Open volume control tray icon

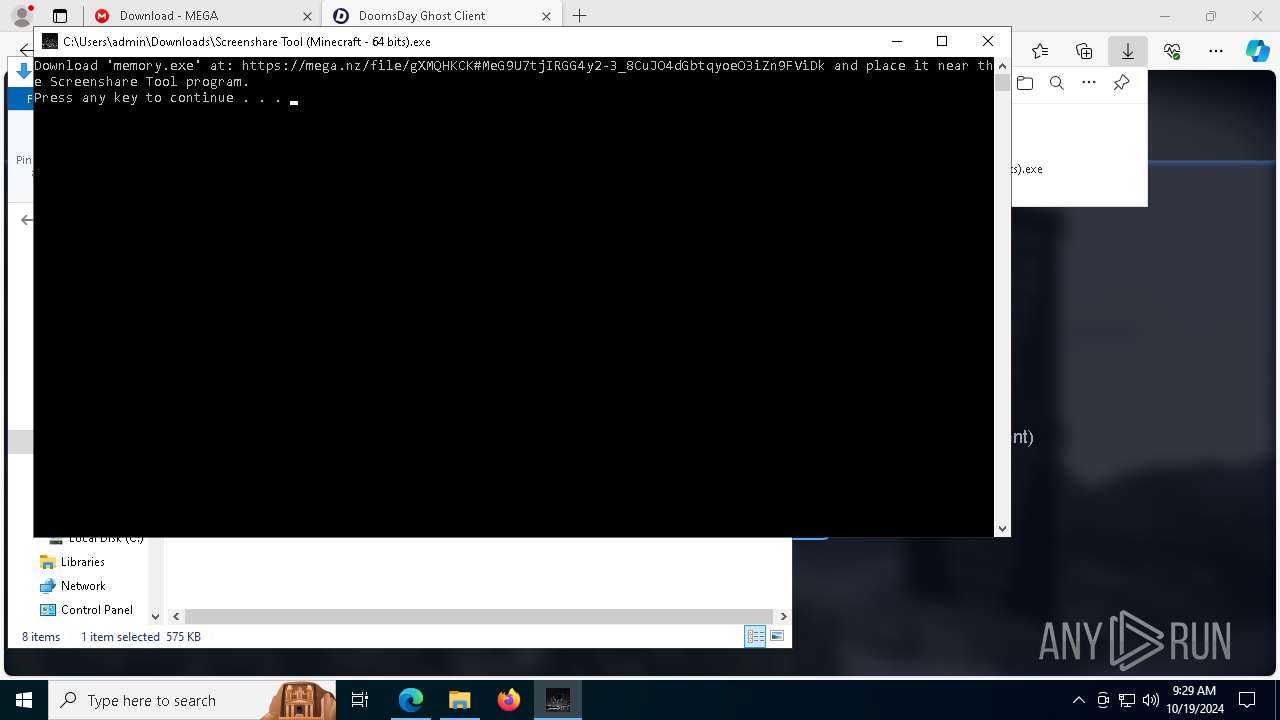tap(1151, 700)
